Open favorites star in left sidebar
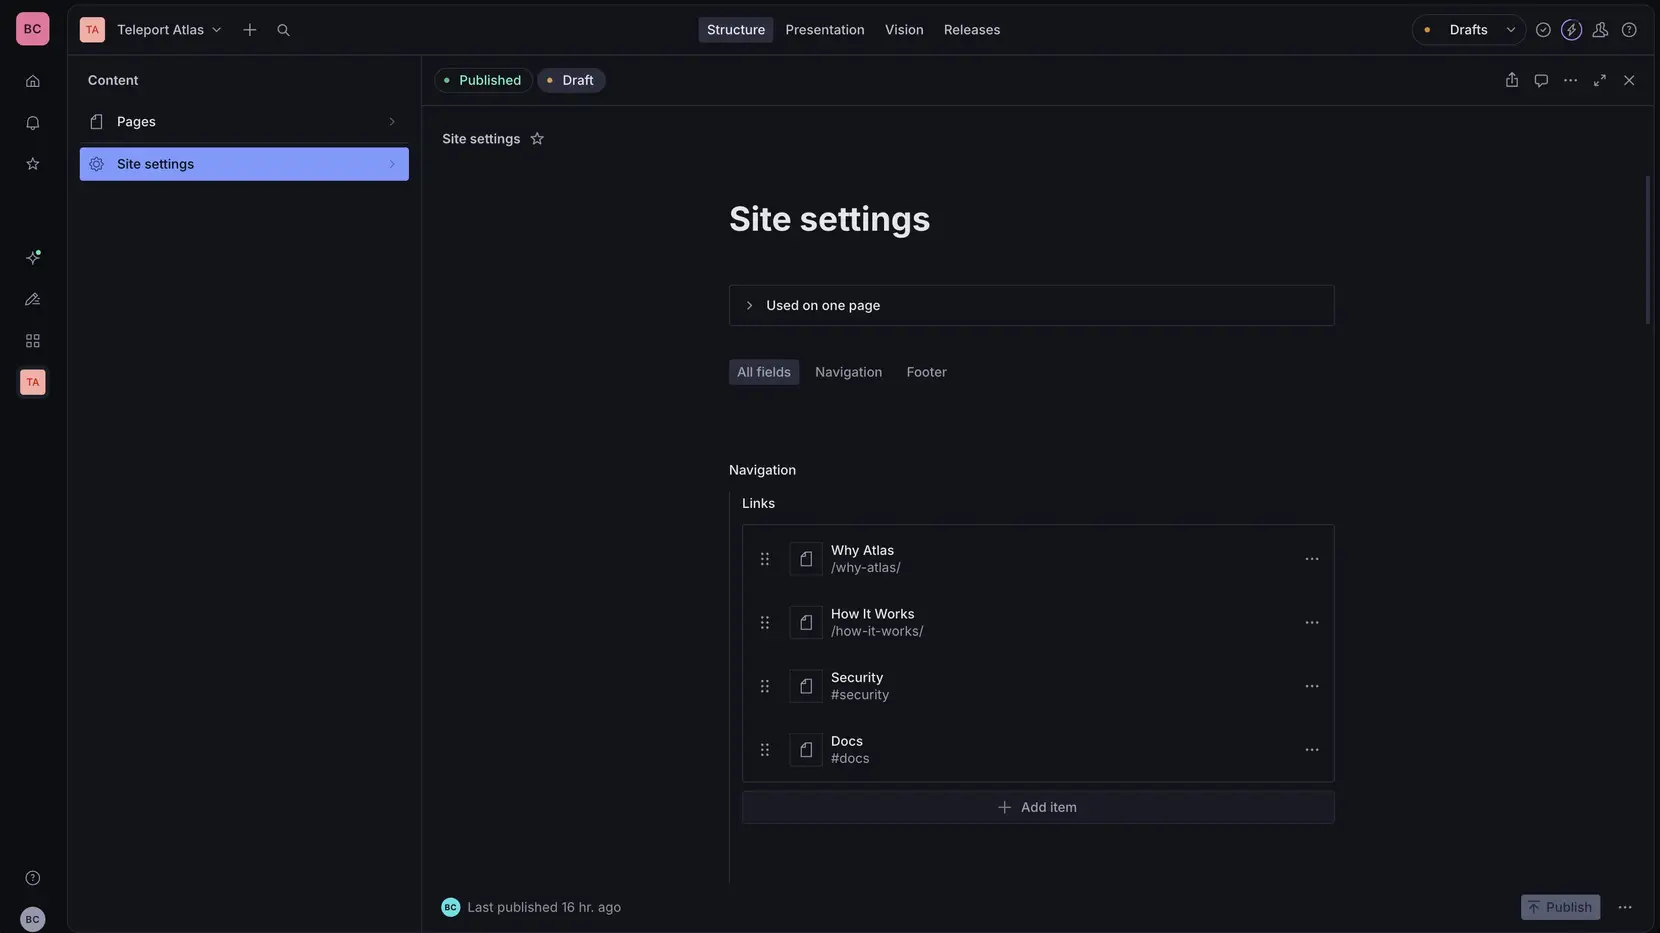Image resolution: width=1660 pixels, height=933 pixels. click(x=33, y=164)
